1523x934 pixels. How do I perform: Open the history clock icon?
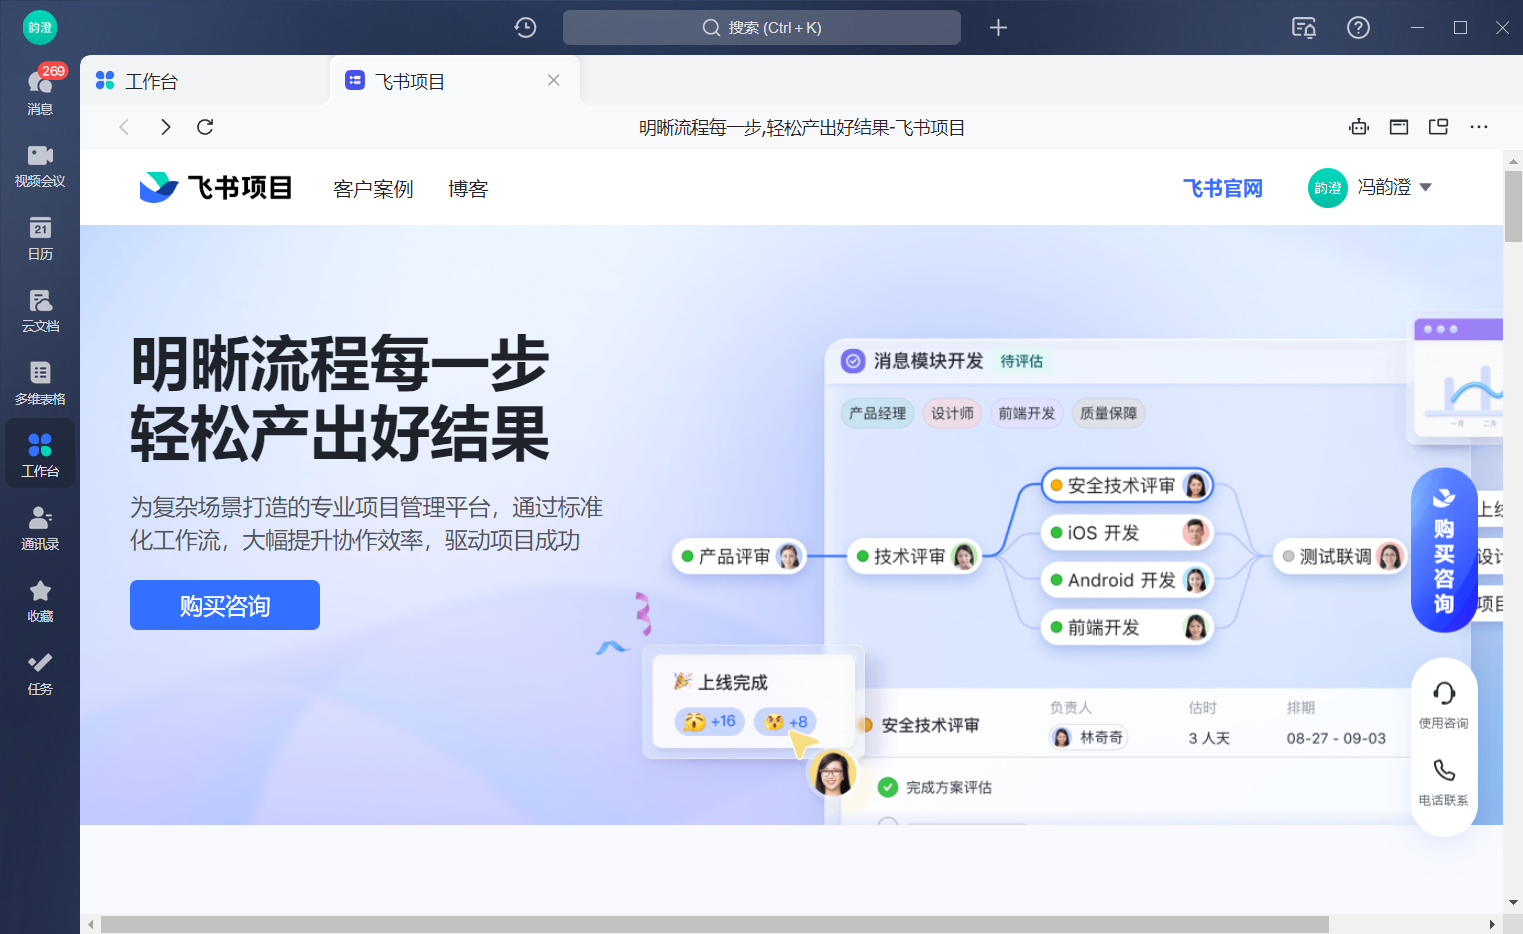pos(525,27)
